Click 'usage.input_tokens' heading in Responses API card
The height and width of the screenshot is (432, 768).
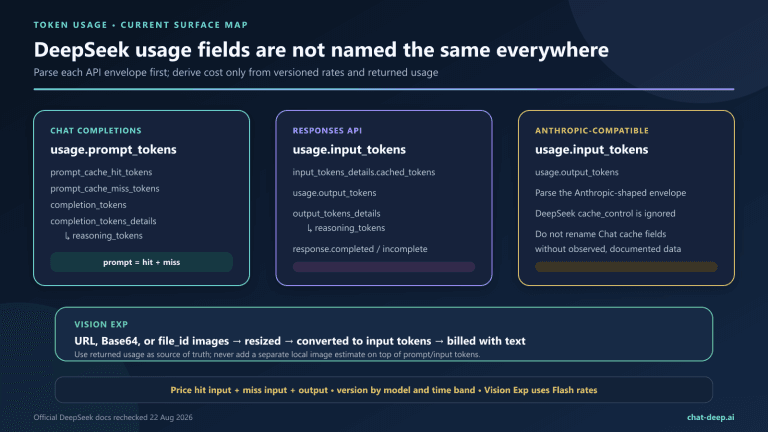[x=349, y=150]
